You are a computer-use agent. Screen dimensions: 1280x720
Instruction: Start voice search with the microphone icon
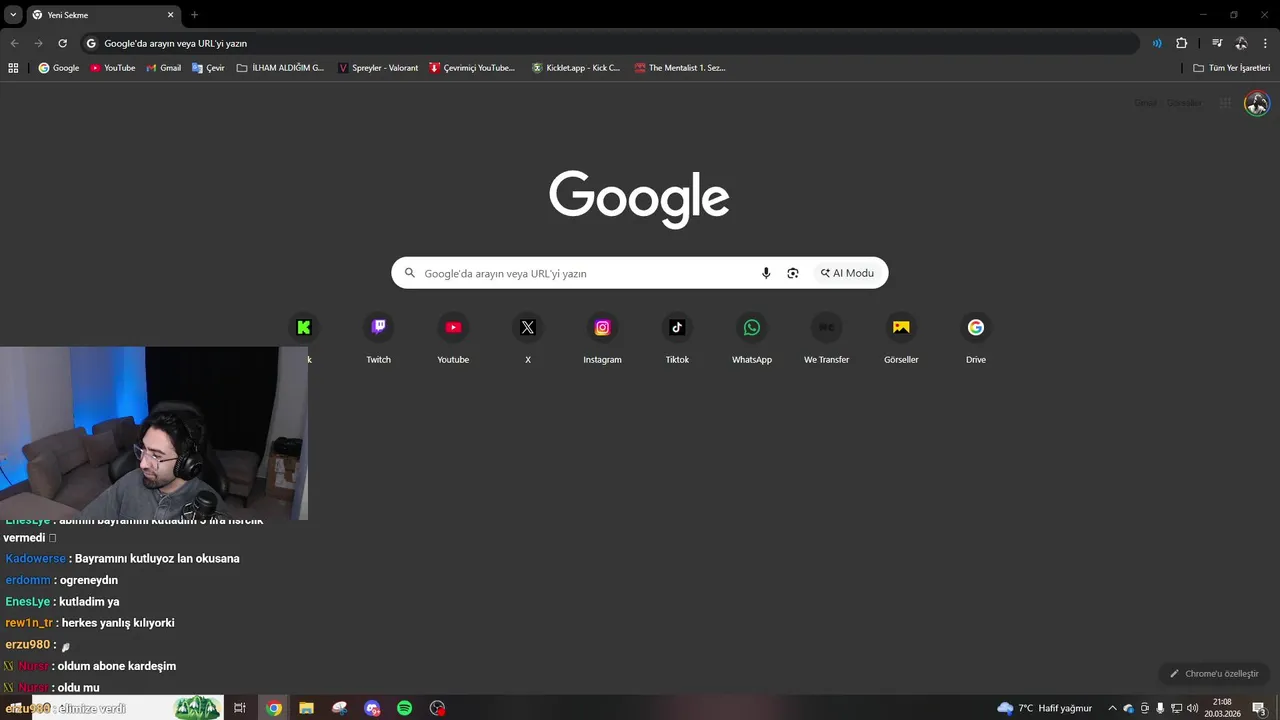point(766,273)
